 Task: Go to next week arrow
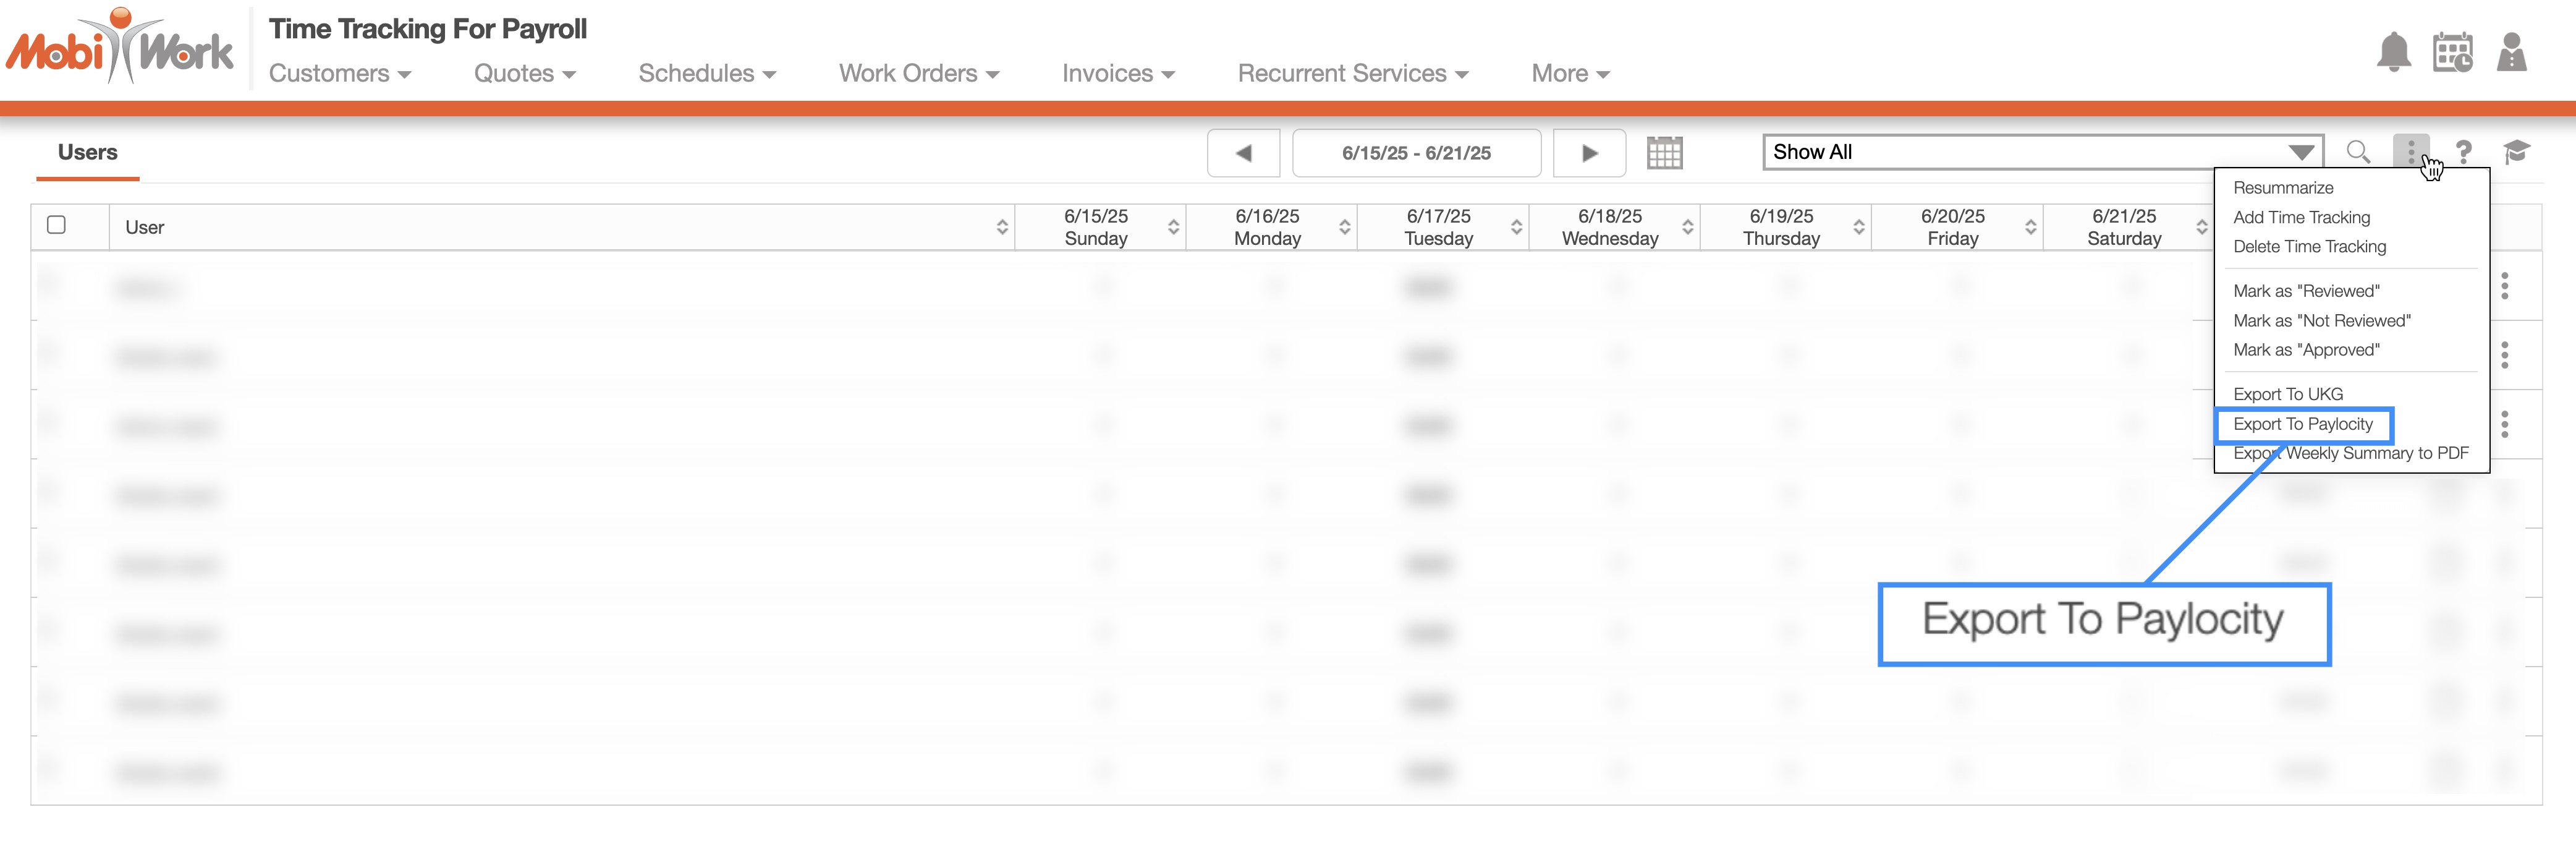(x=1589, y=153)
